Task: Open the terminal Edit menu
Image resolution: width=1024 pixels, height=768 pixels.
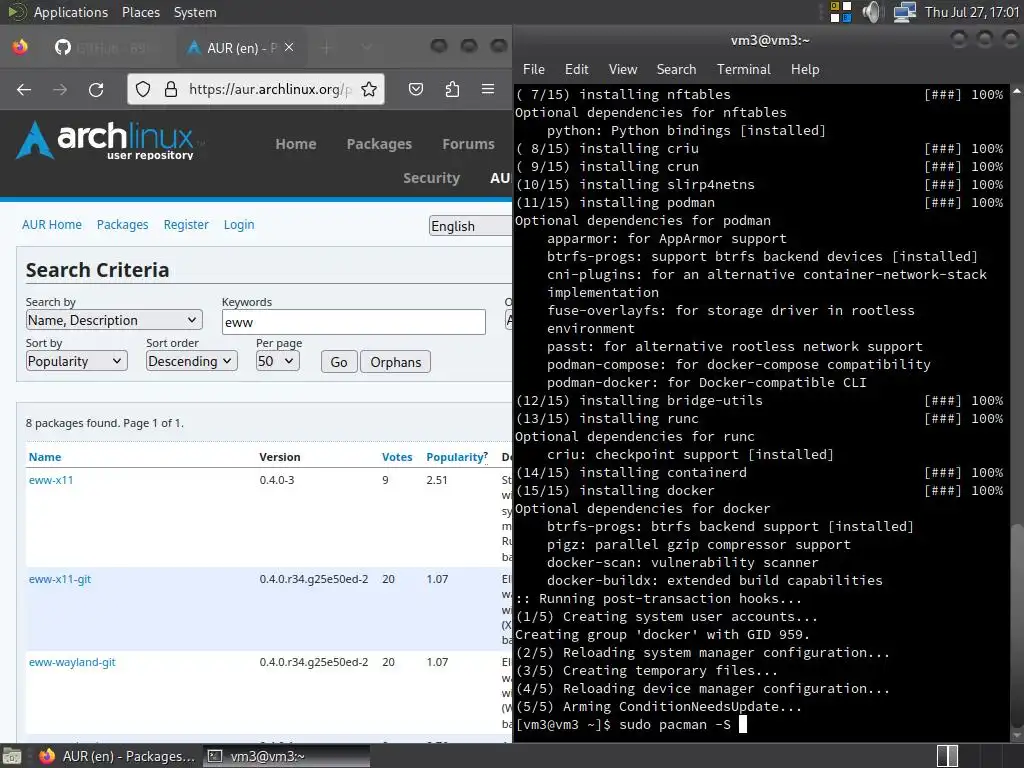Action: tap(577, 69)
